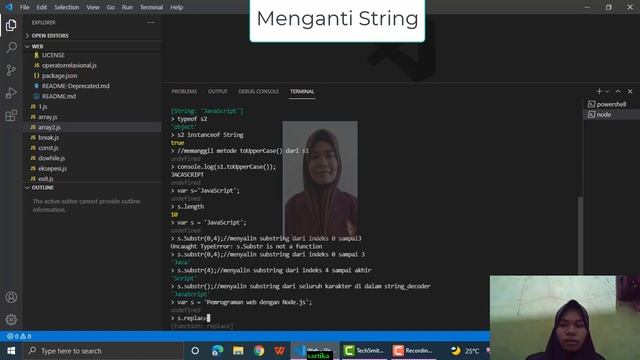
Task: Select the powershell terminal instance
Action: tap(611, 104)
